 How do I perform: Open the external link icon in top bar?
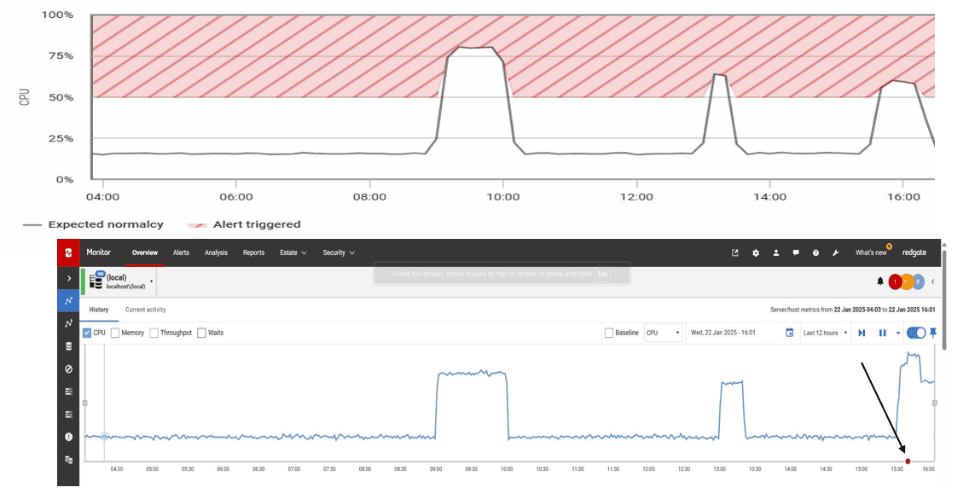point(735,253)
